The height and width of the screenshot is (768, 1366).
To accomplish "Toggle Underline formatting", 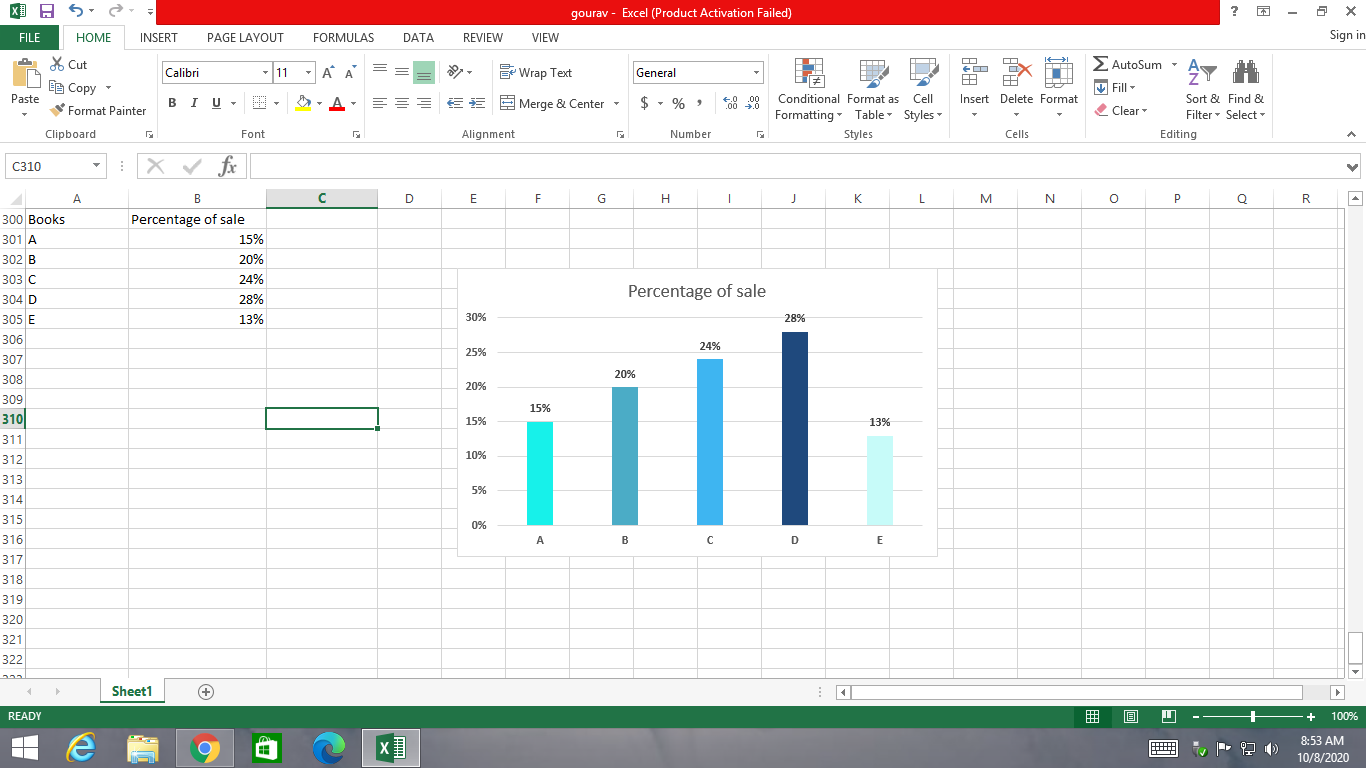I will pyautogui.click(x=216, y=103).
